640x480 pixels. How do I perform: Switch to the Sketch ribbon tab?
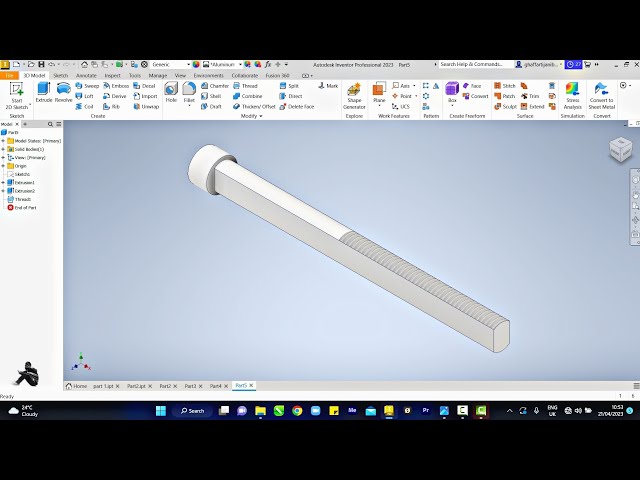pyautogui.click(x=60, y=76)
